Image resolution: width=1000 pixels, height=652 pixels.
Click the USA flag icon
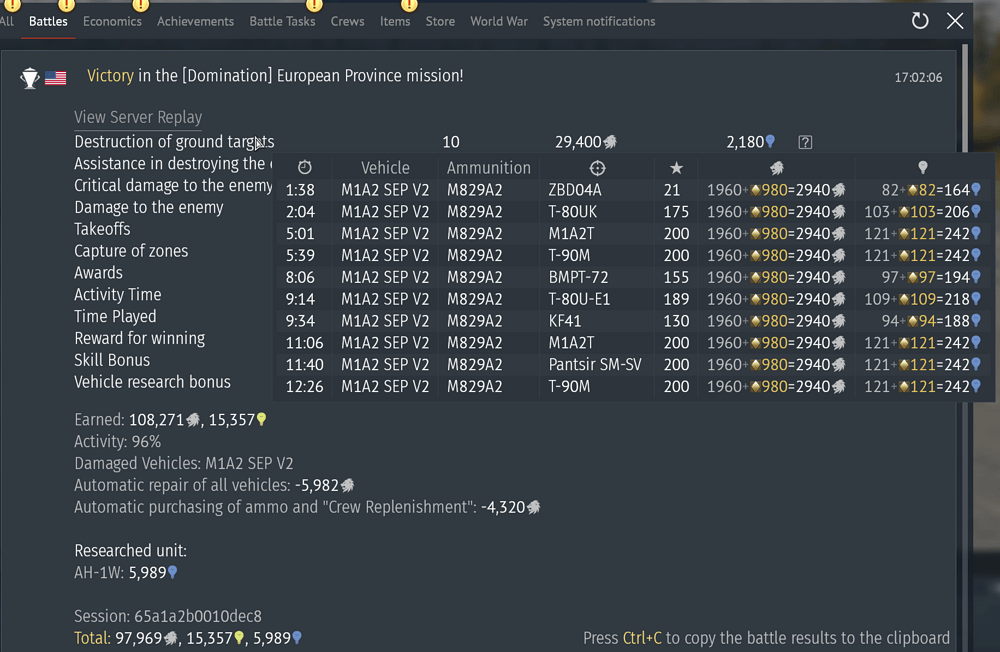56,78
